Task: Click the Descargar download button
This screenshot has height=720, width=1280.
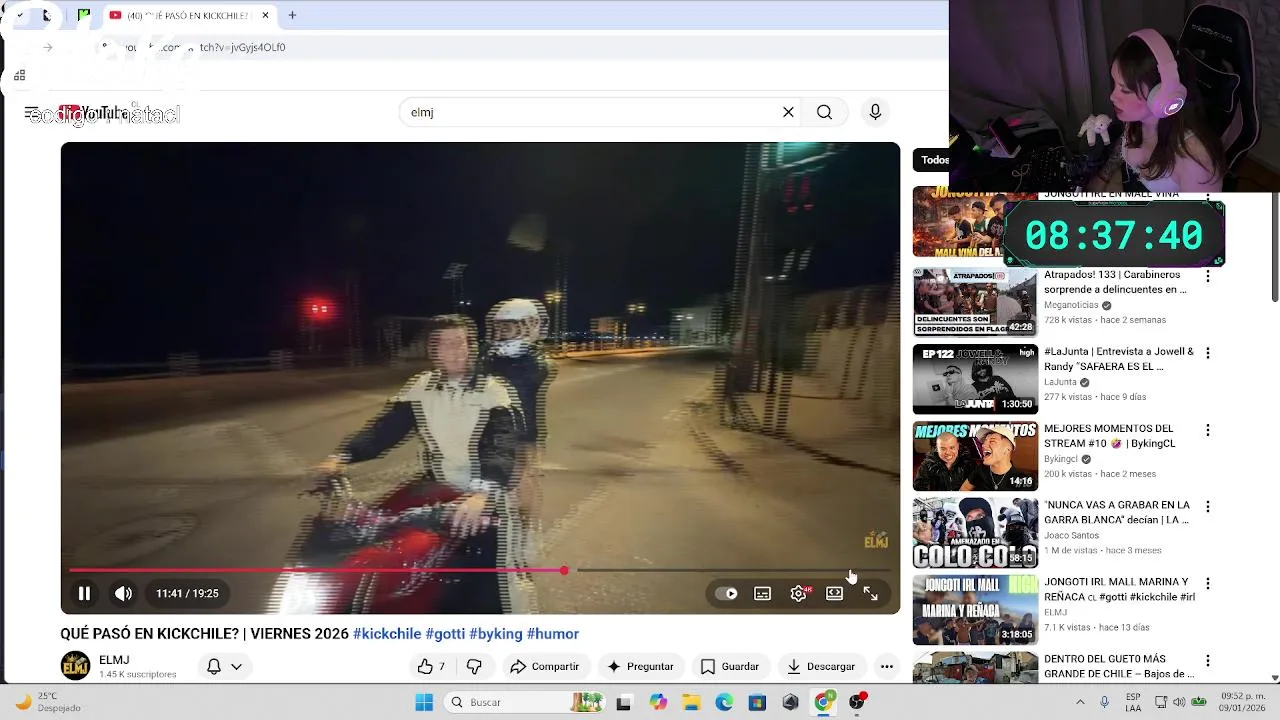Action: [820, 666]
